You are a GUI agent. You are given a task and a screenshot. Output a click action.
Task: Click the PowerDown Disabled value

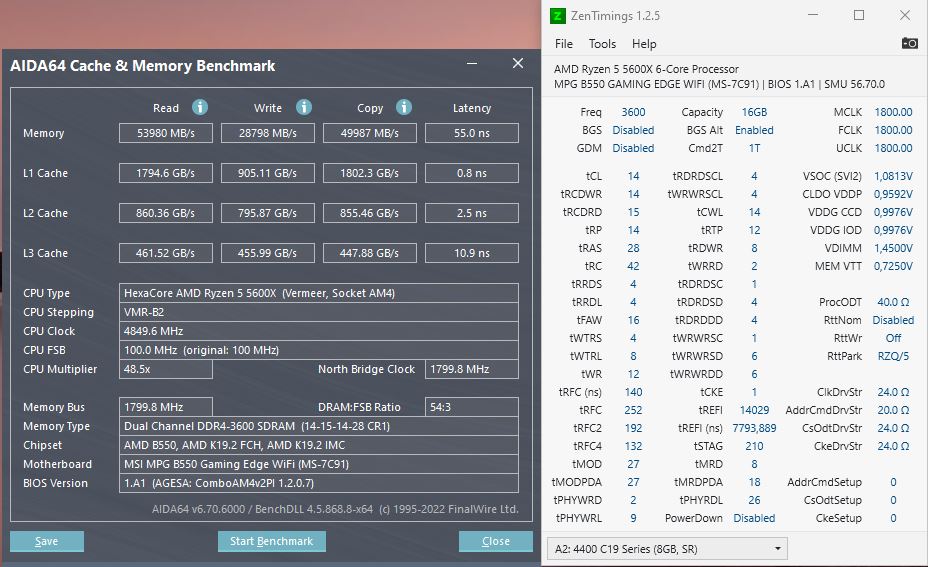tap(754, 518)
